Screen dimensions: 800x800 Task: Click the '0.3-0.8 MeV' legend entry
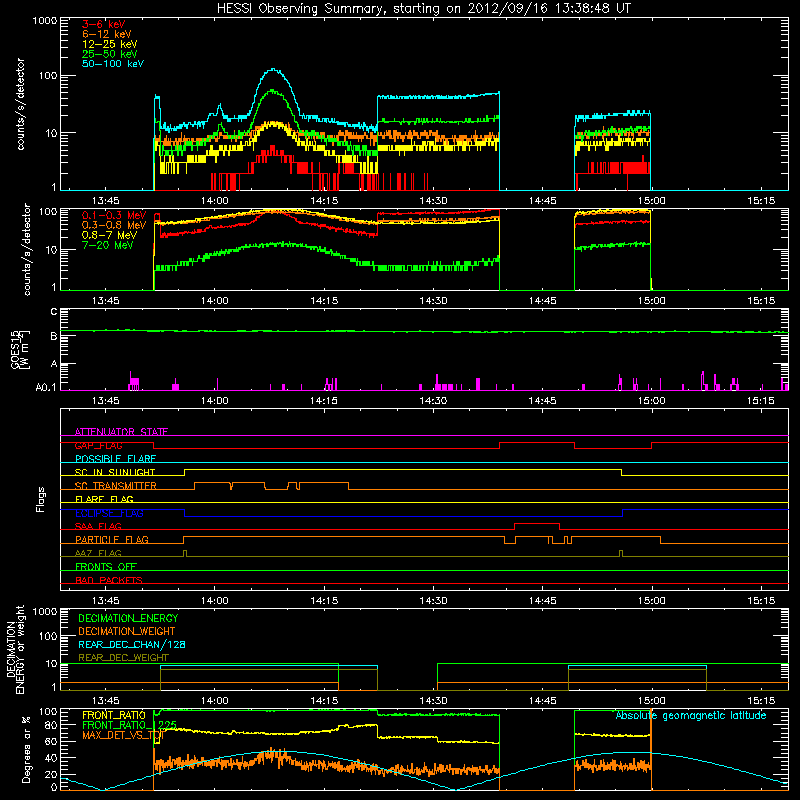[x=114, y=225]
